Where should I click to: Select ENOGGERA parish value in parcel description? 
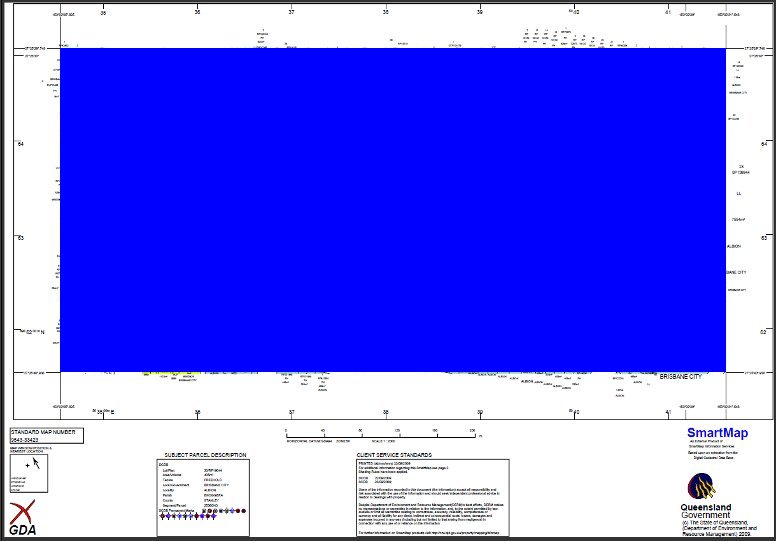click(213, 495)
